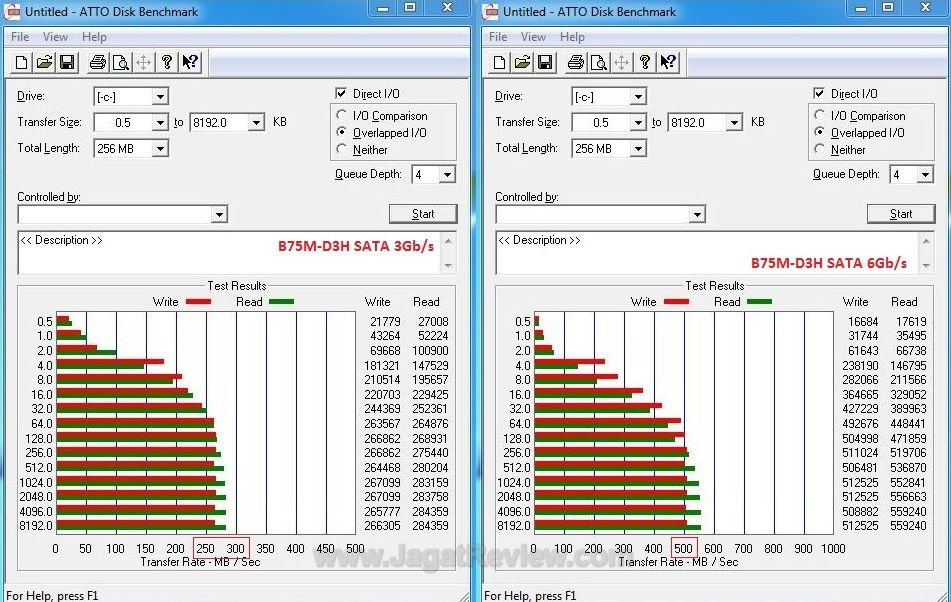The width and height of the screenshot is (951, 602).
Task: Open Total Length dropdown in left window
Action: click(160, 149)
